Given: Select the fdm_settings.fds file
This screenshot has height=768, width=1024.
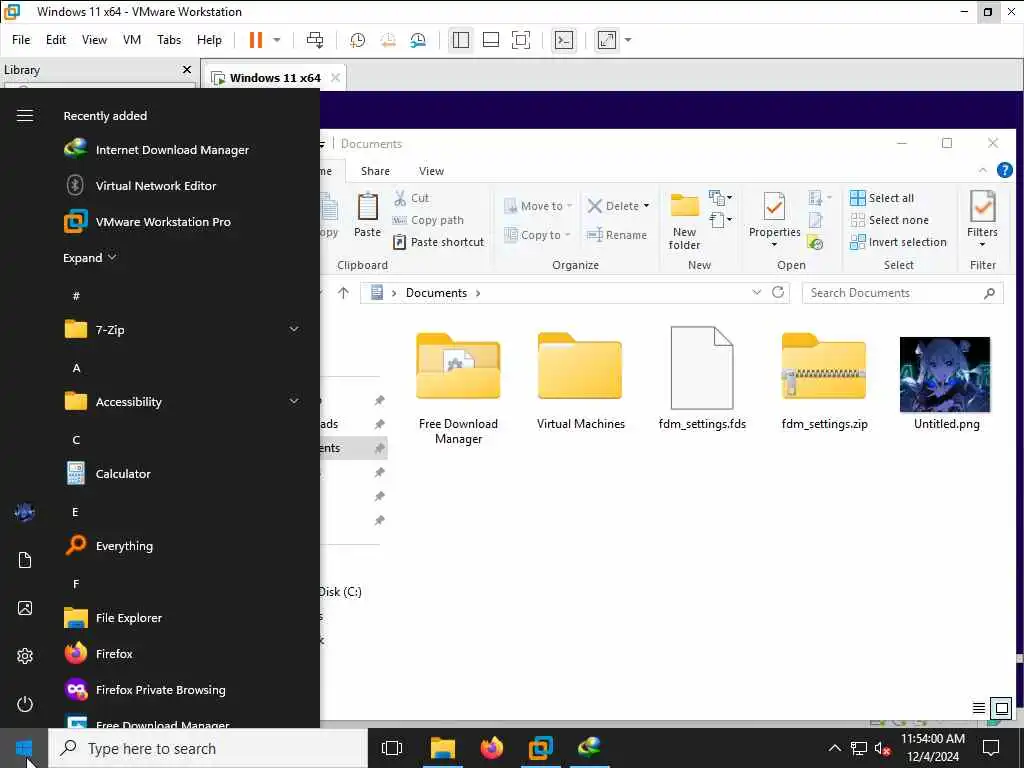Looking at the screenshot, I should [702, 379].
